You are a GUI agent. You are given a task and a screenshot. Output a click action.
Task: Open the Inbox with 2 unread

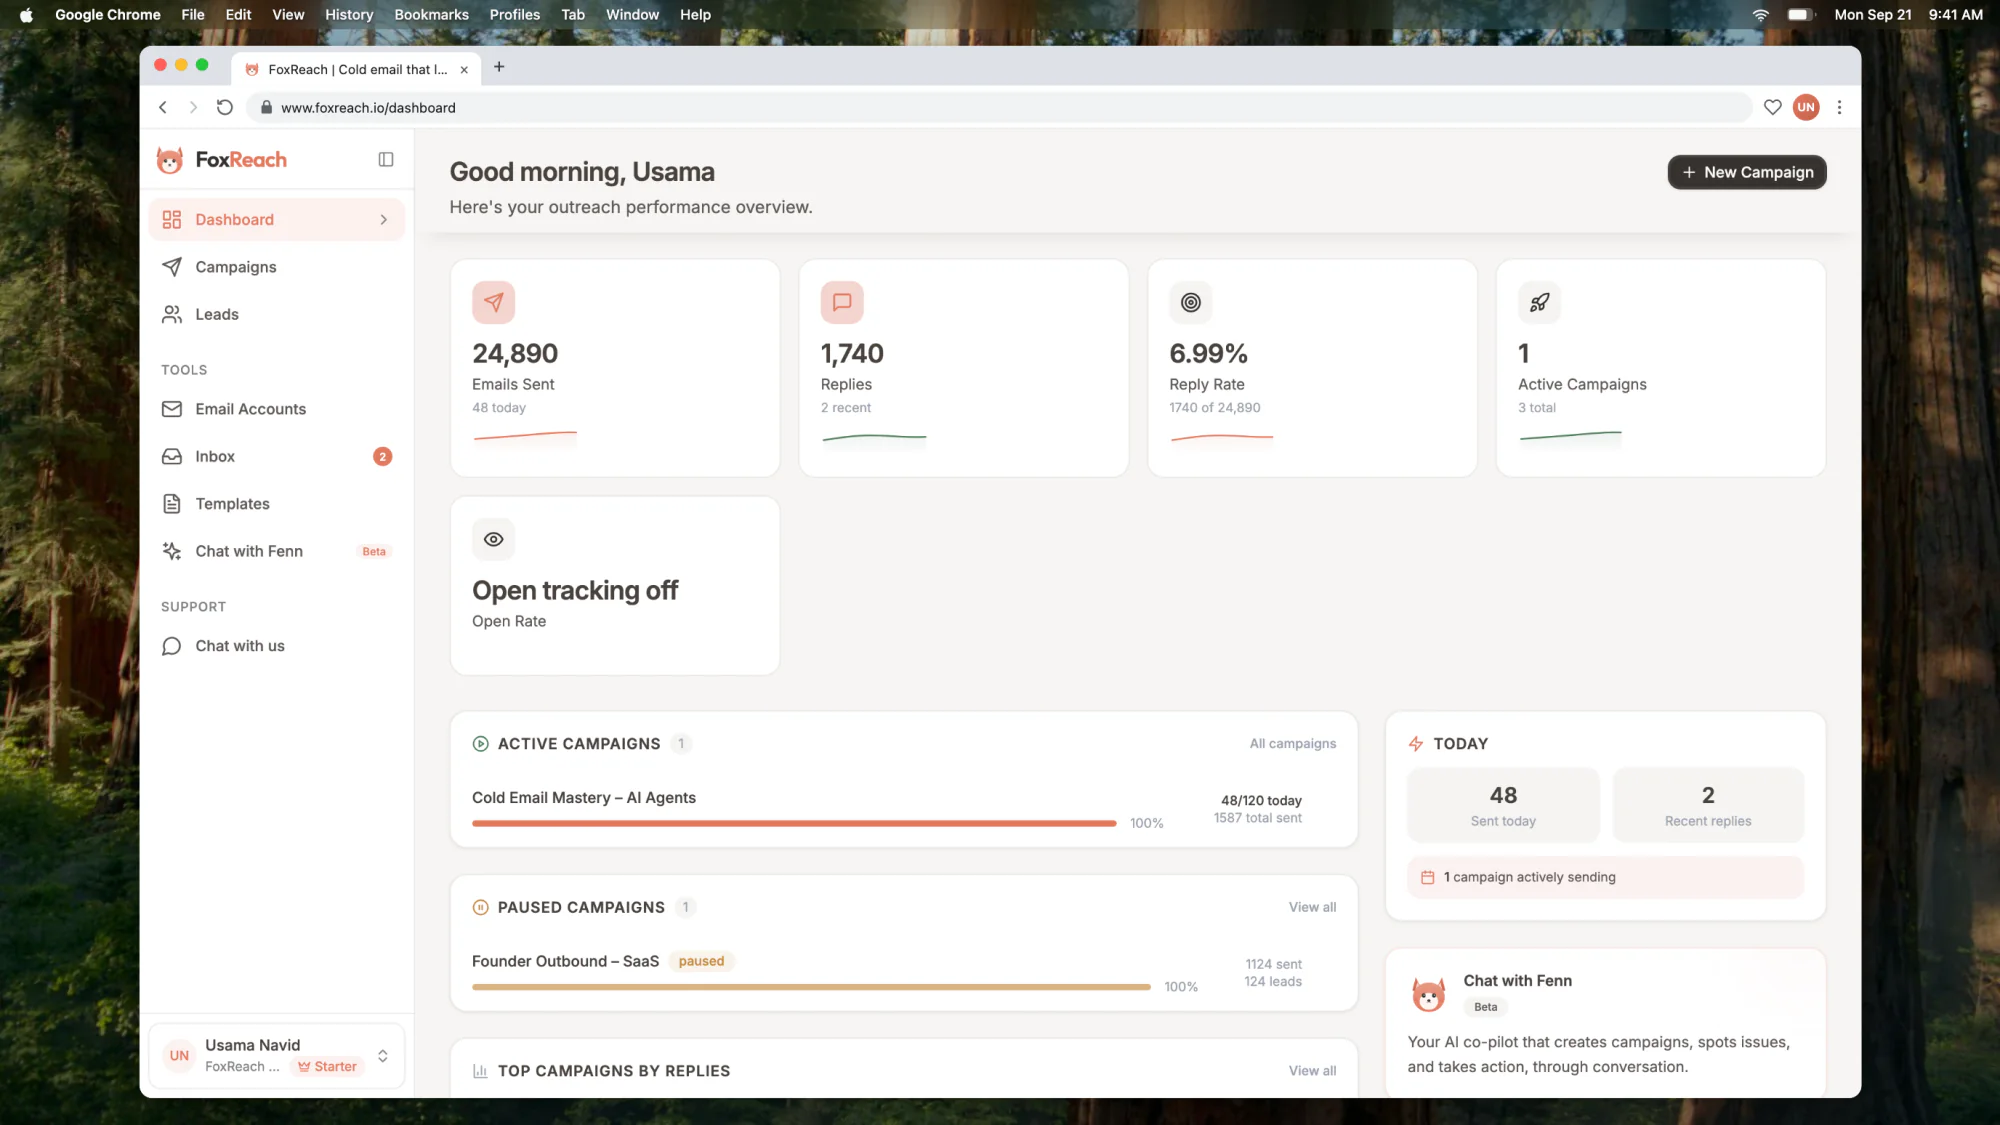[x=277, y=456]
